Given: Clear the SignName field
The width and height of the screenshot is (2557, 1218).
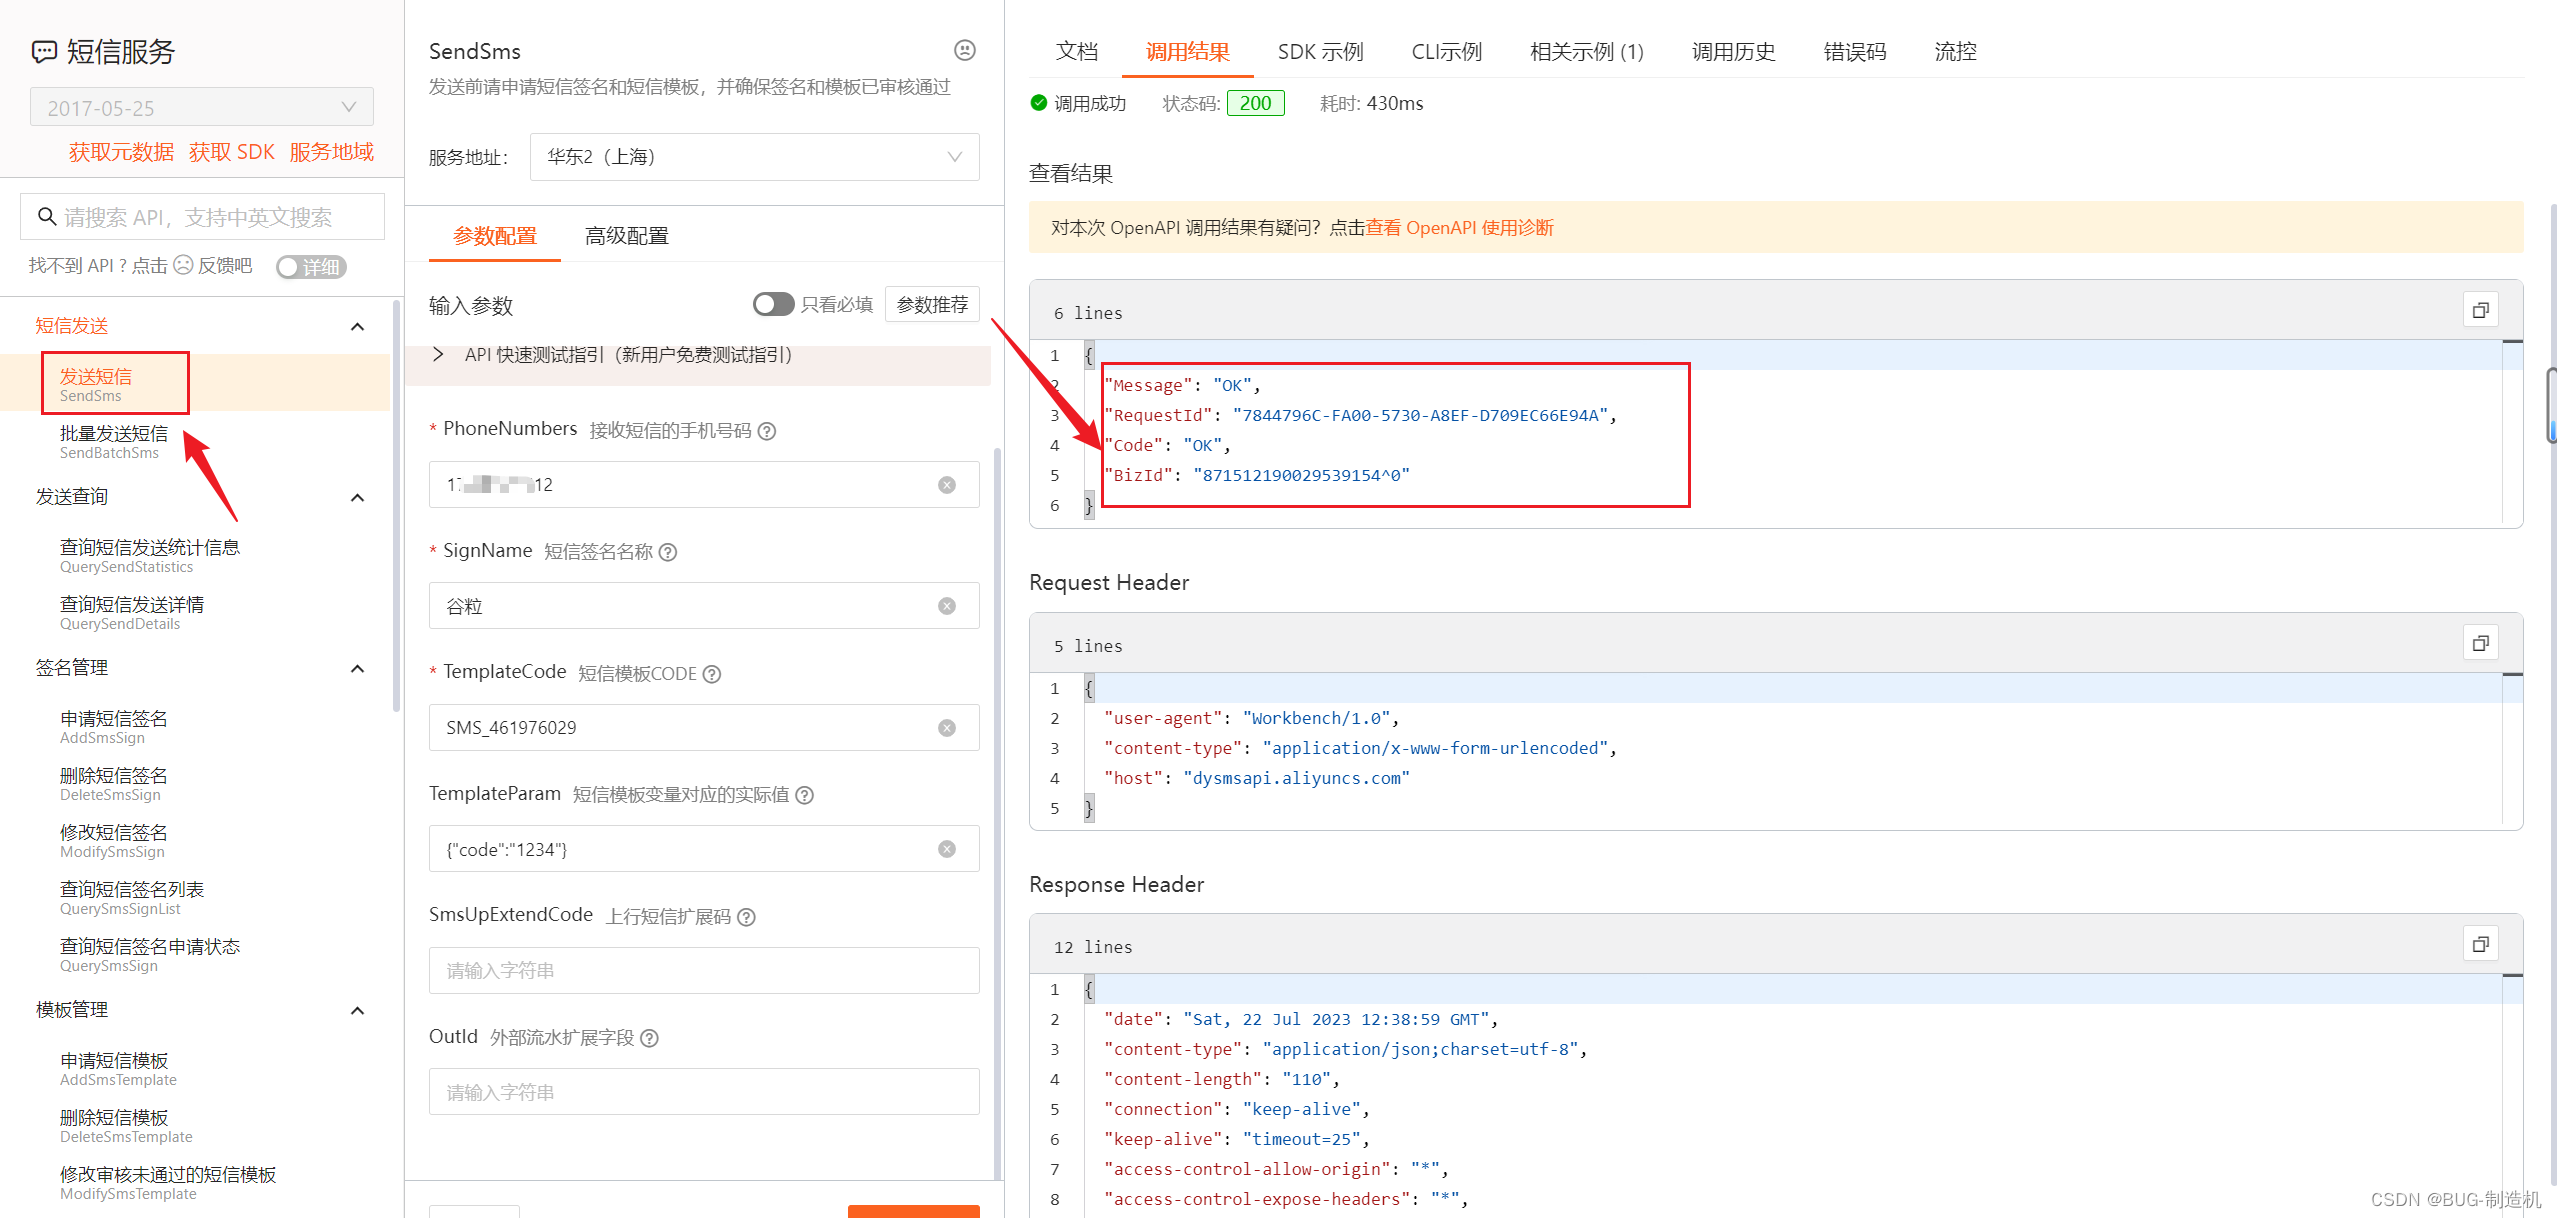Looking at the screenshot, I should [x=946, y=606].
